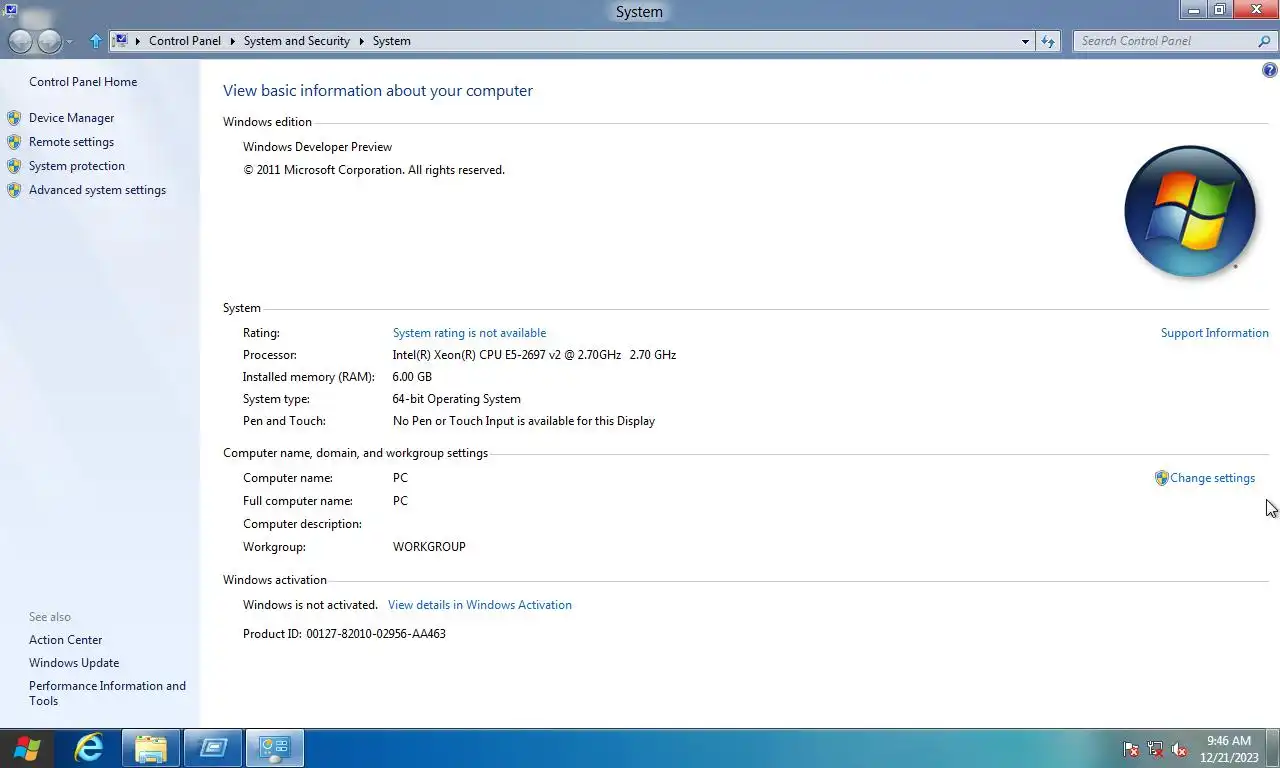This screenshot has width=1280, height=768.
Task: Open Help with the blue question mark
Action: (x=1270, y=71)
